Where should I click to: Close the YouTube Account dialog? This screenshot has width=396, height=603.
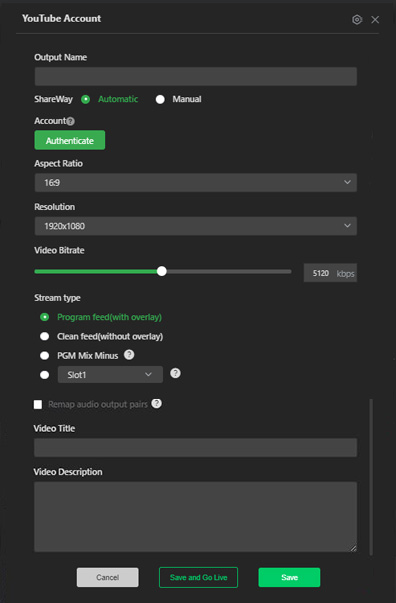[375, 20]
